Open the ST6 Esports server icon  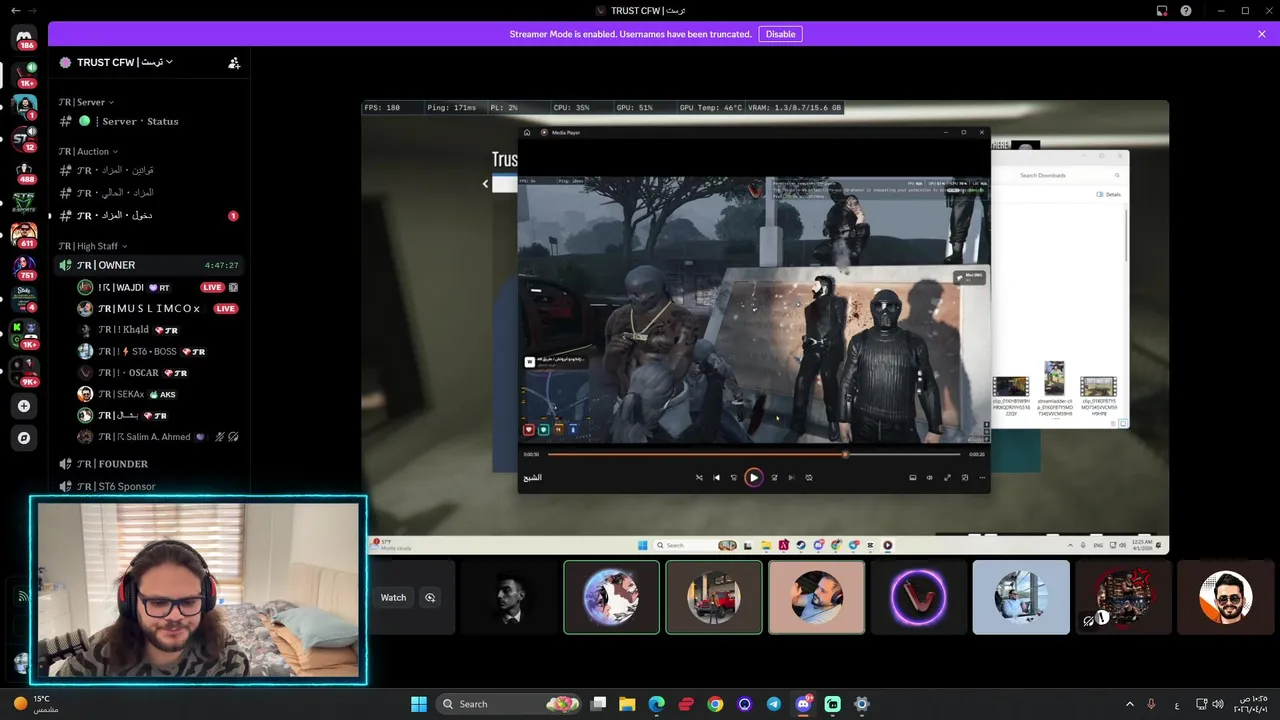click(x=24, y=203)
